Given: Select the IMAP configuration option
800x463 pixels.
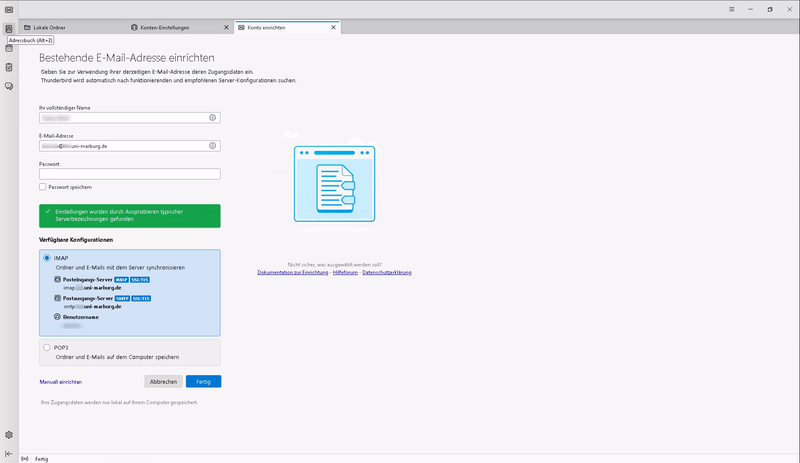Looking at the screenshot, I should tap(46, 258).
